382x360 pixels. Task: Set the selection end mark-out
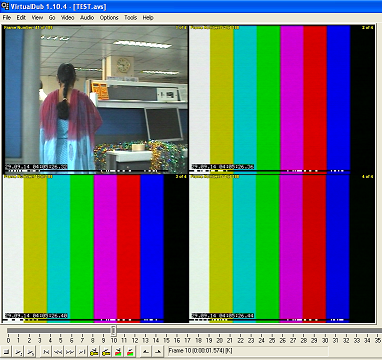[x=157, y=351]
